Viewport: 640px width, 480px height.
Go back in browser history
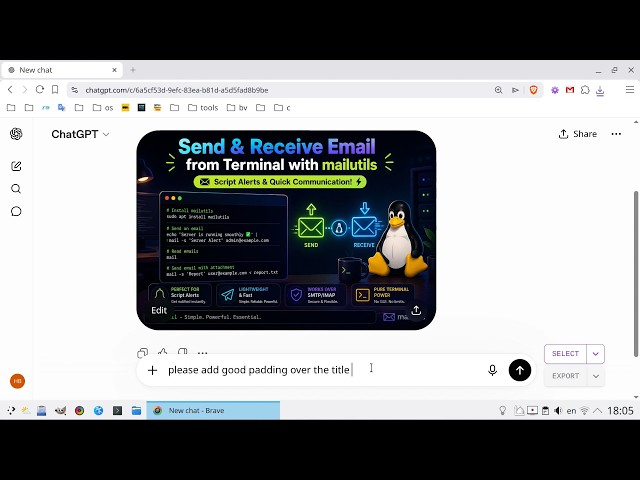pyautogui.click(x=10, y=90)
